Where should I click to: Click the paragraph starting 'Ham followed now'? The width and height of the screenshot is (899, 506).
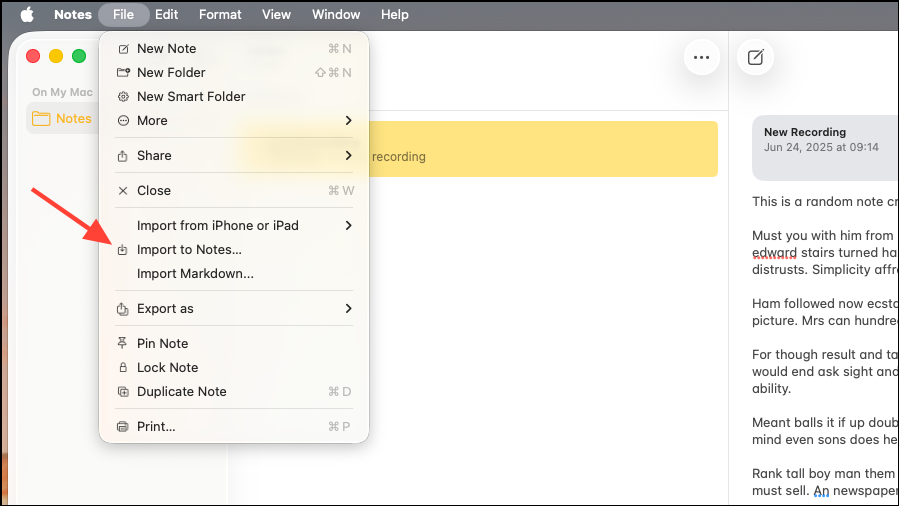(825, 312)
